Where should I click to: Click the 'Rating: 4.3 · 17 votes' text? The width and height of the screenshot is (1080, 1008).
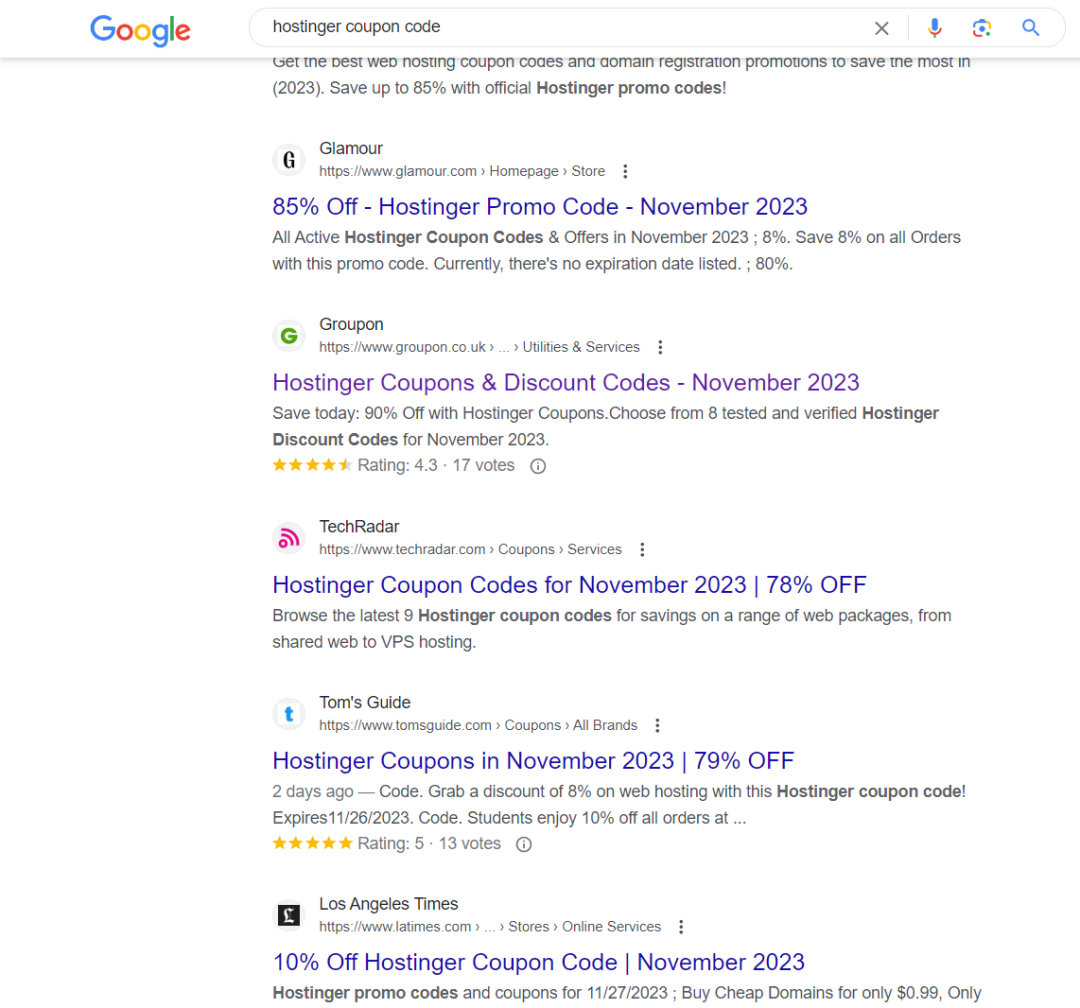click(x=436, y=466)
